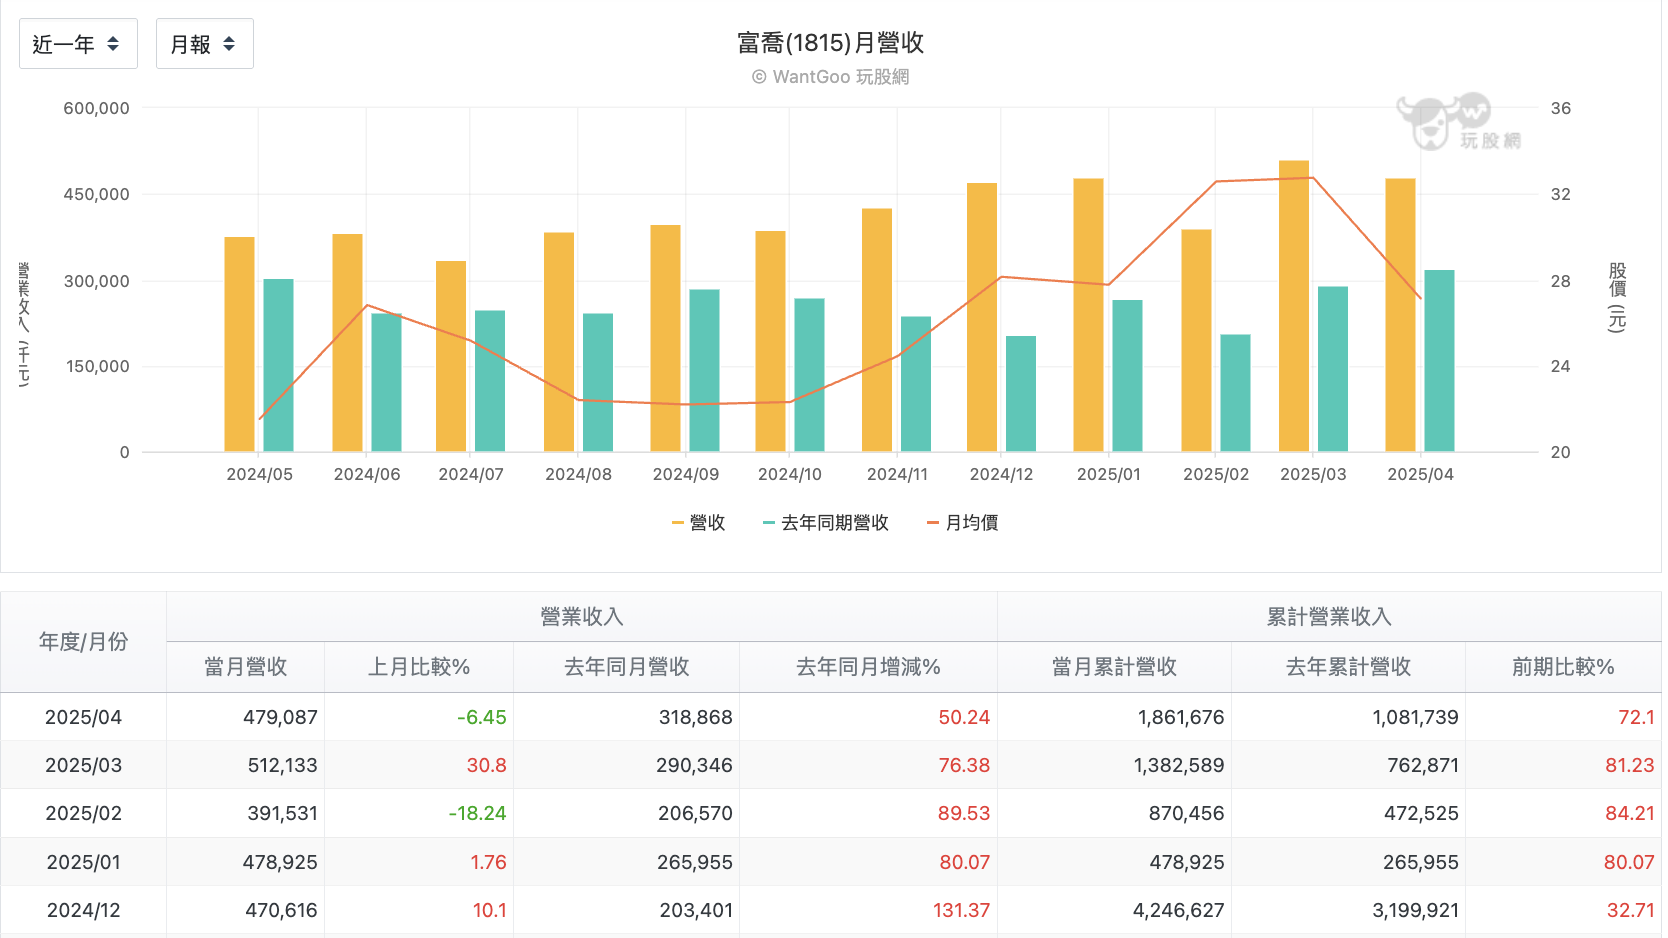
Task: Click the 累計營業收入 group header
Action: [1329, 617]
